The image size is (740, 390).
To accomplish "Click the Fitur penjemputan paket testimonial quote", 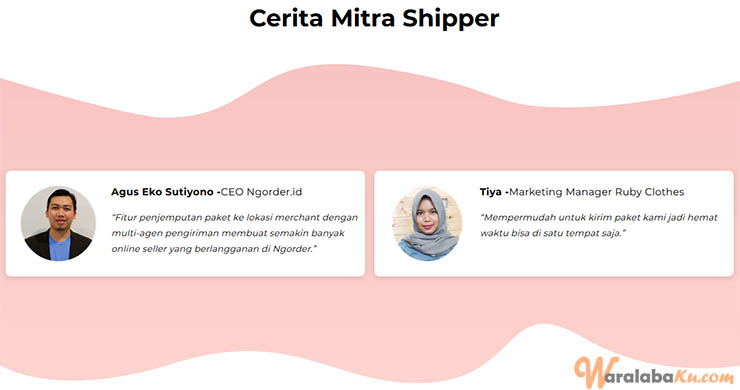I will point(235,233).
